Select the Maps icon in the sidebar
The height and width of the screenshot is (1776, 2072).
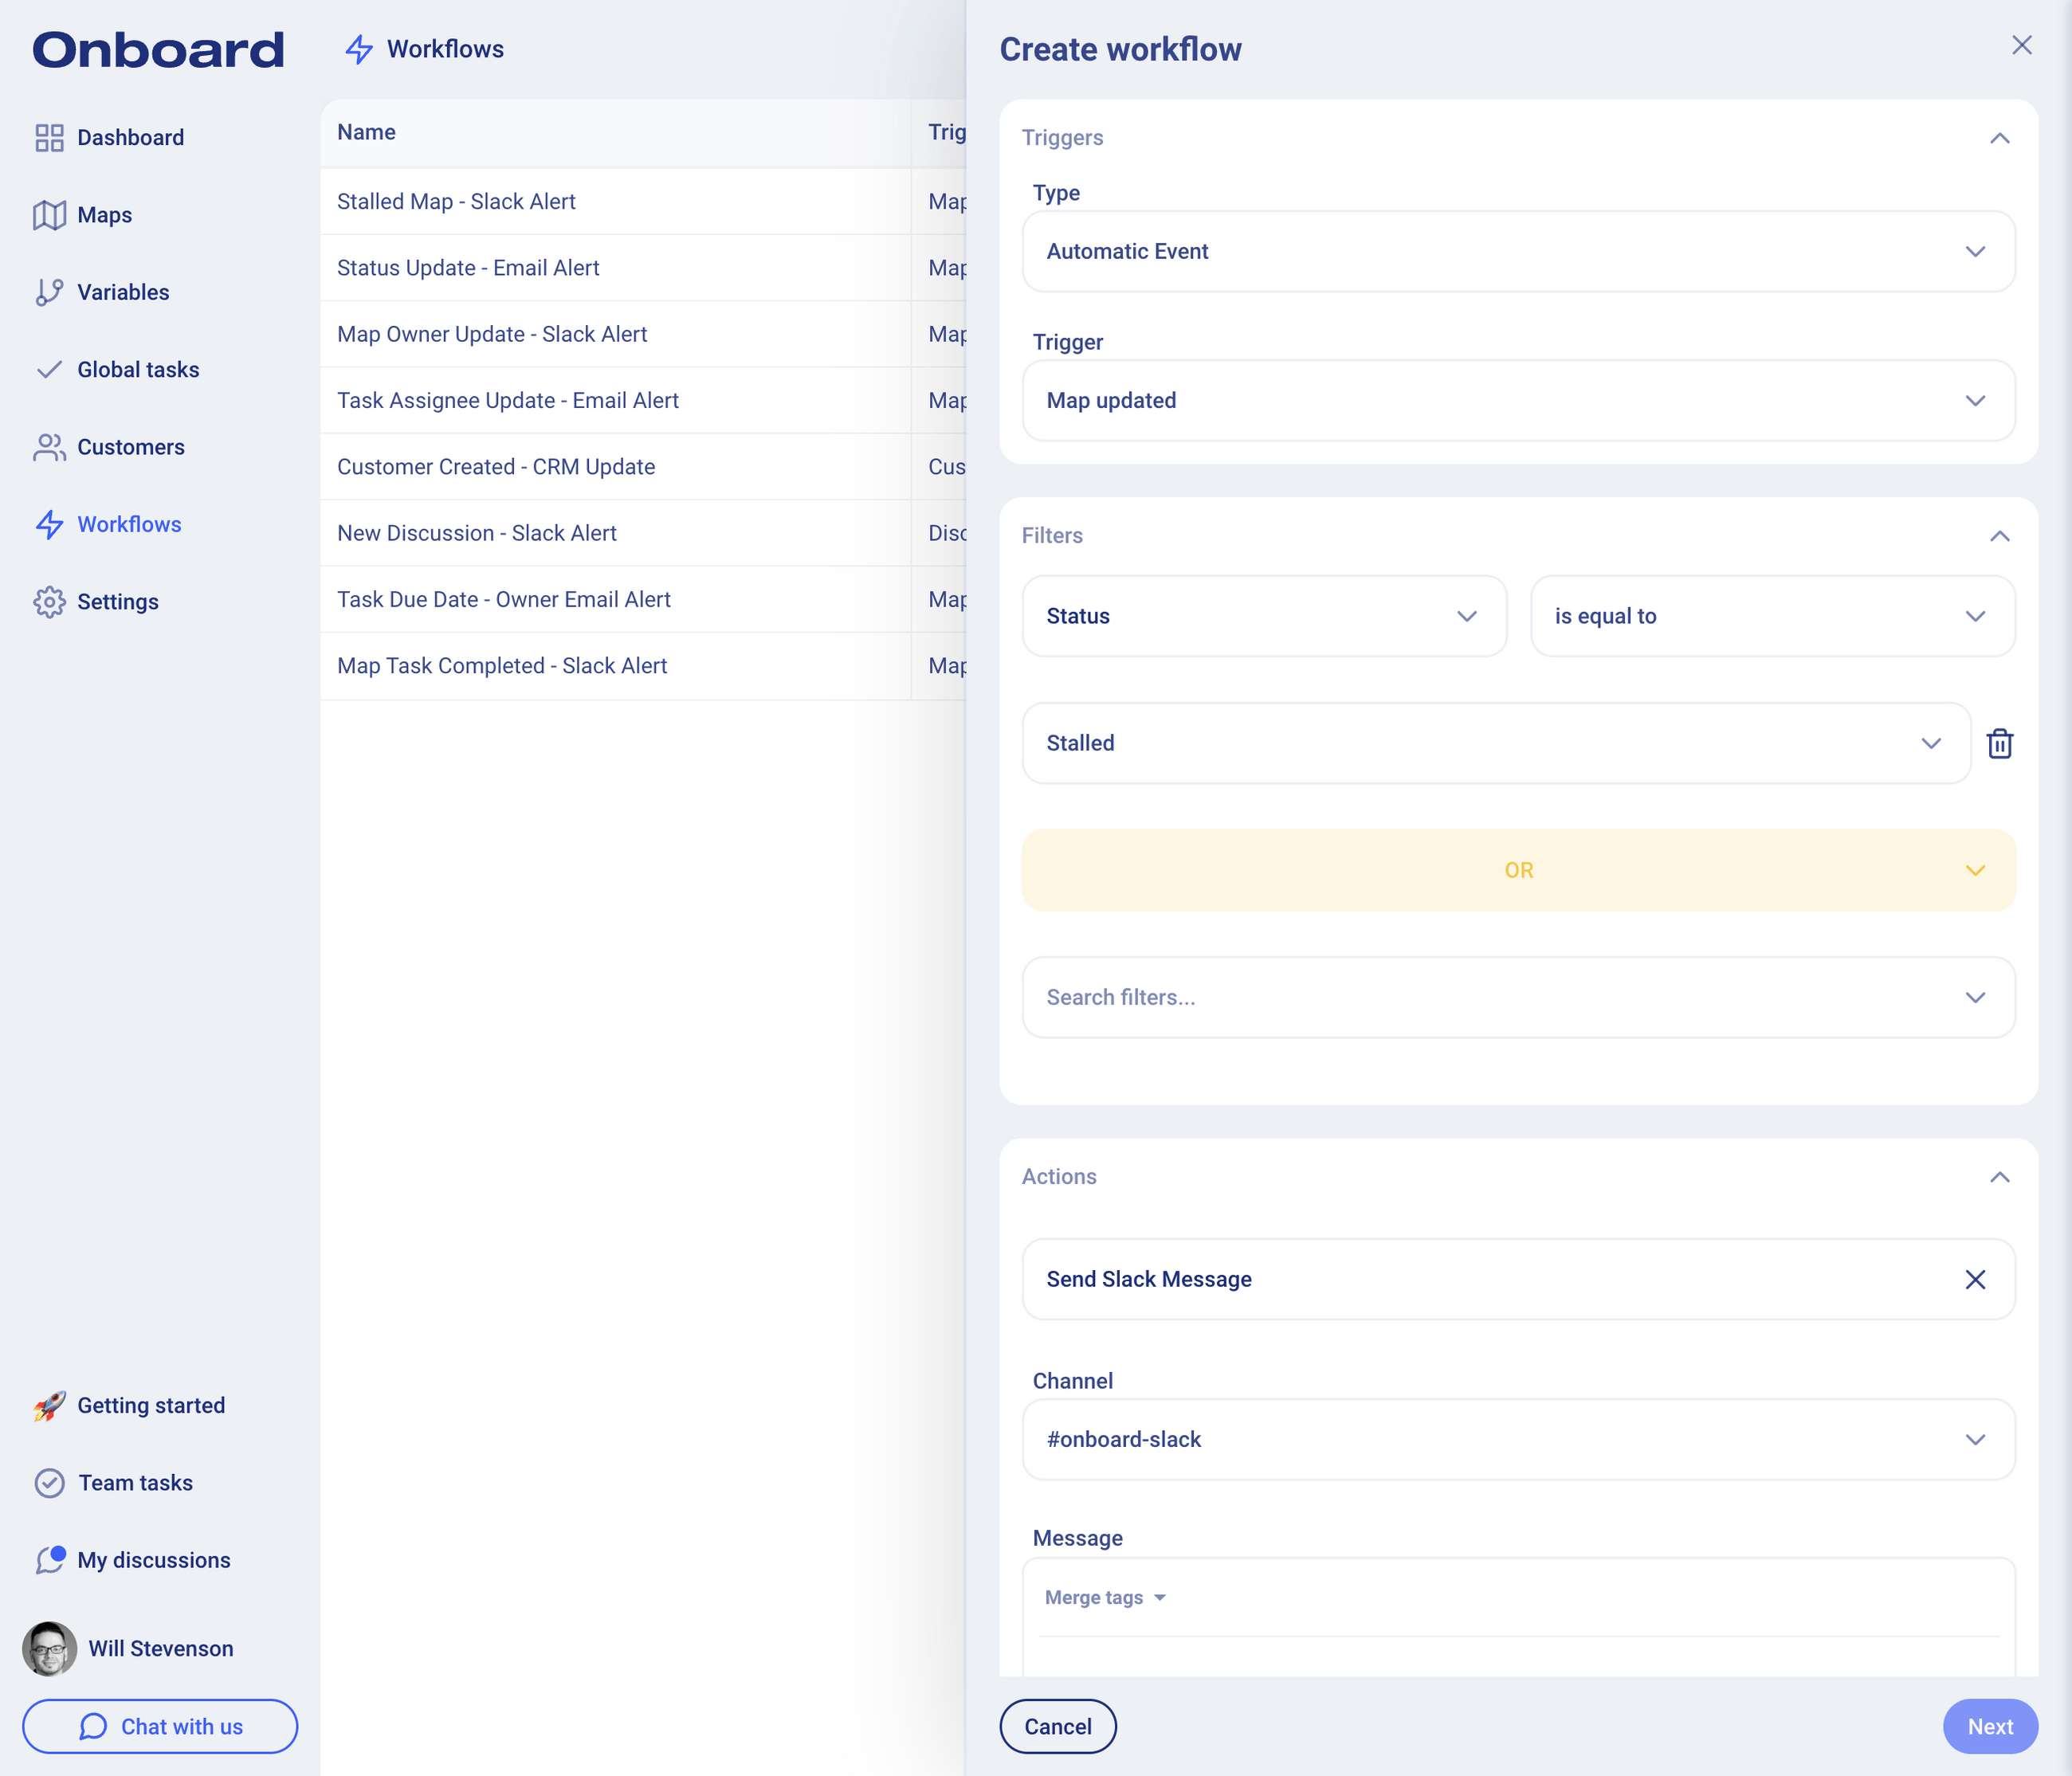(x=50, y=214)
